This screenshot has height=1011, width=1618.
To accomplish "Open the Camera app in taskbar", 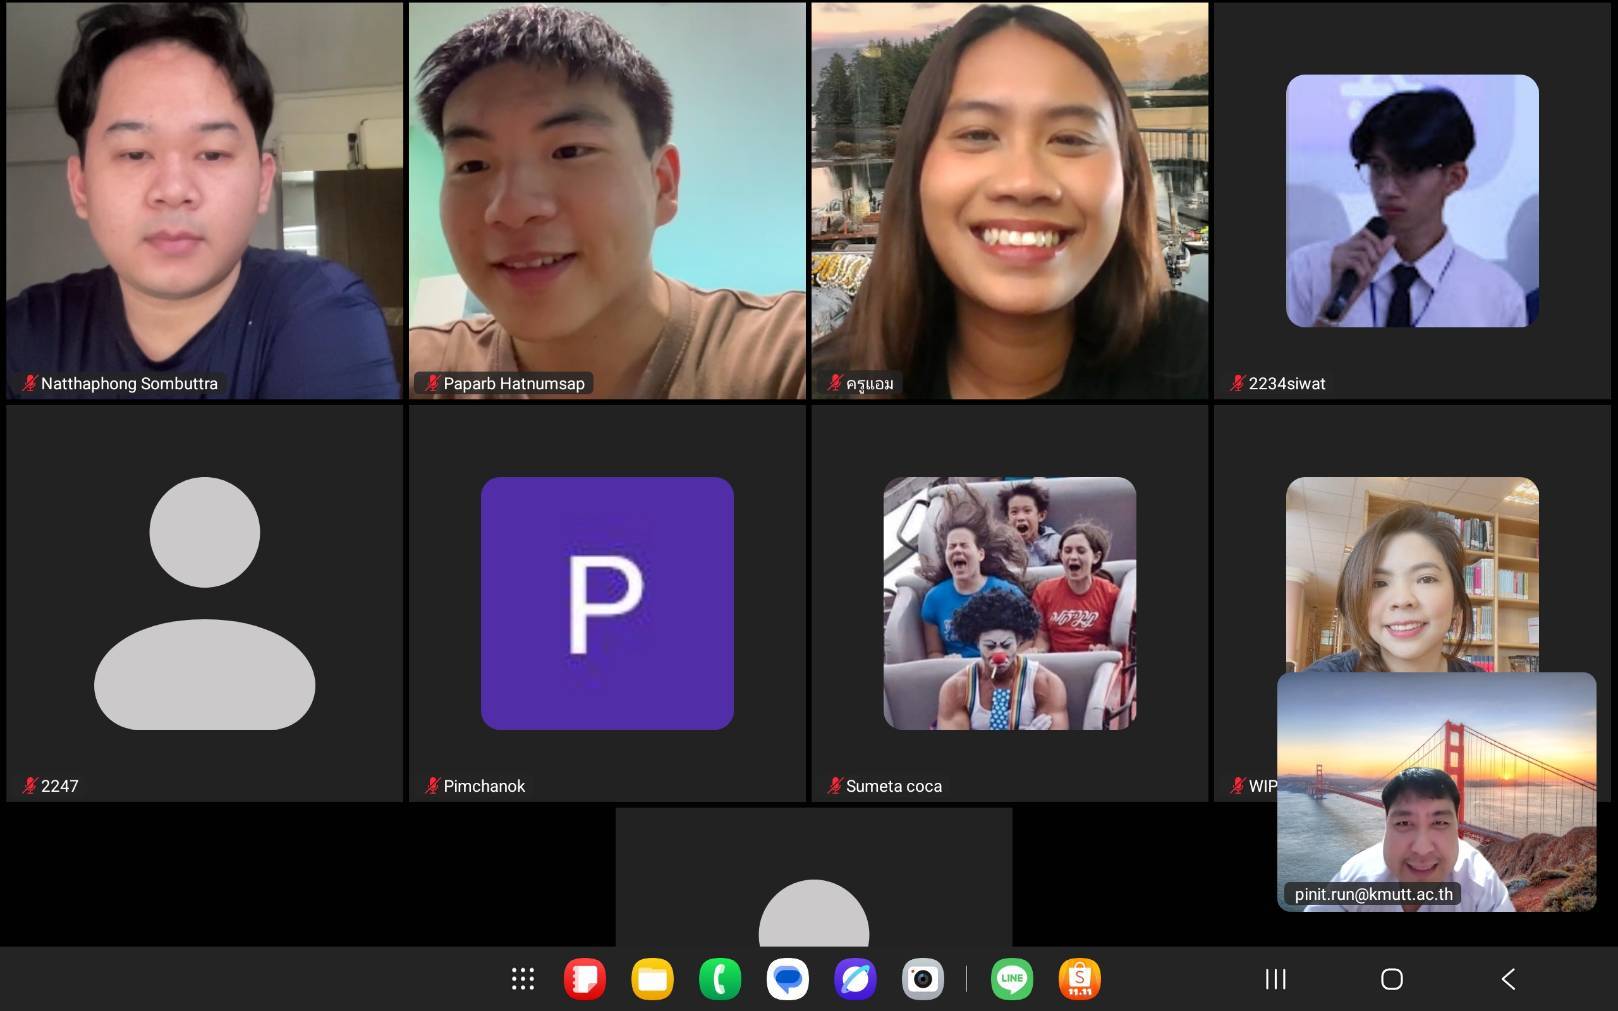I will point(922,979).
